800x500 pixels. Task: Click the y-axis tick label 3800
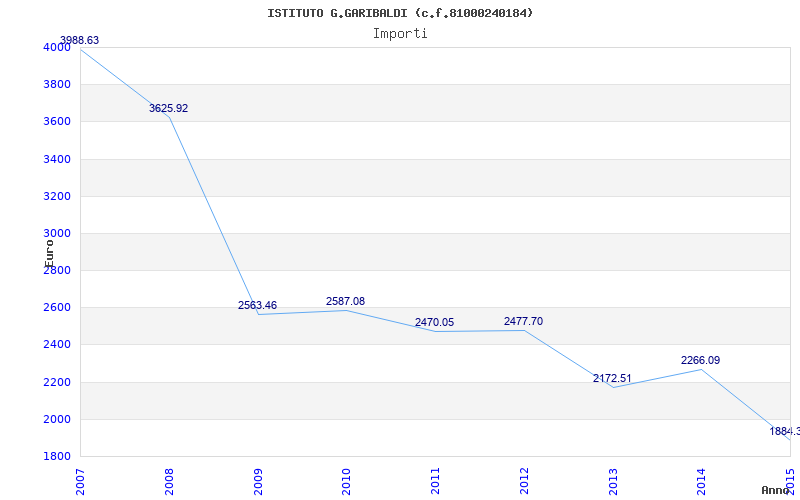(57, 84)
